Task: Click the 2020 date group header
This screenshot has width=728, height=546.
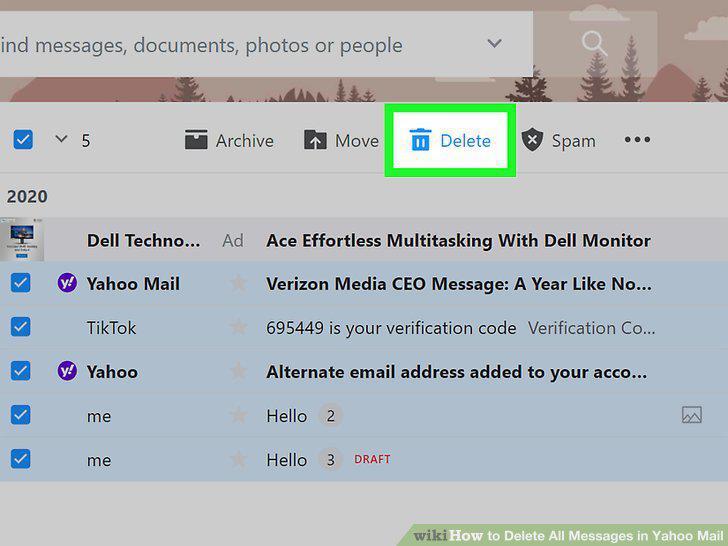Action: pos(27,196)
